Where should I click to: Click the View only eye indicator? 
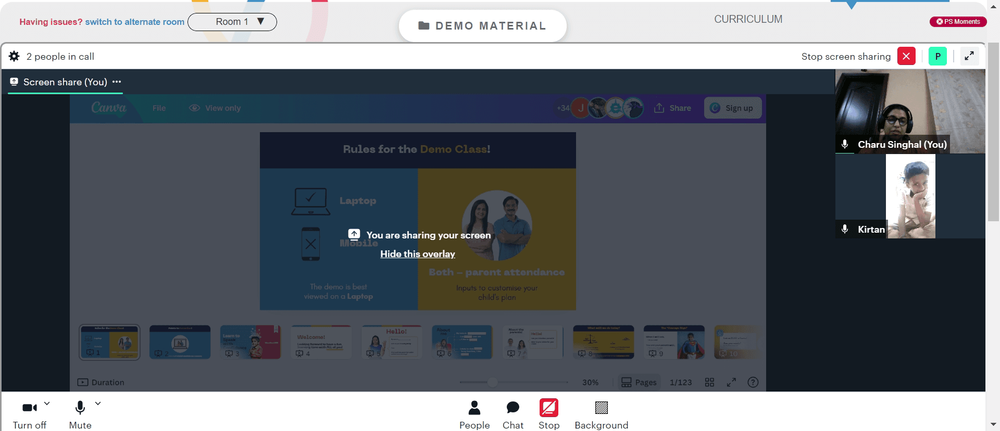pos(215,108)
